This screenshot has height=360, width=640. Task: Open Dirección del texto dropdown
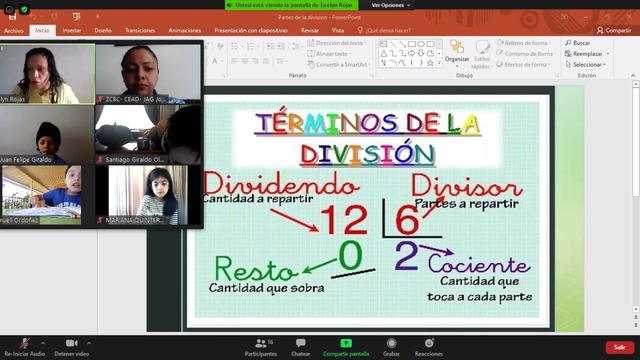pyautogui.click(x=337, y=43)
